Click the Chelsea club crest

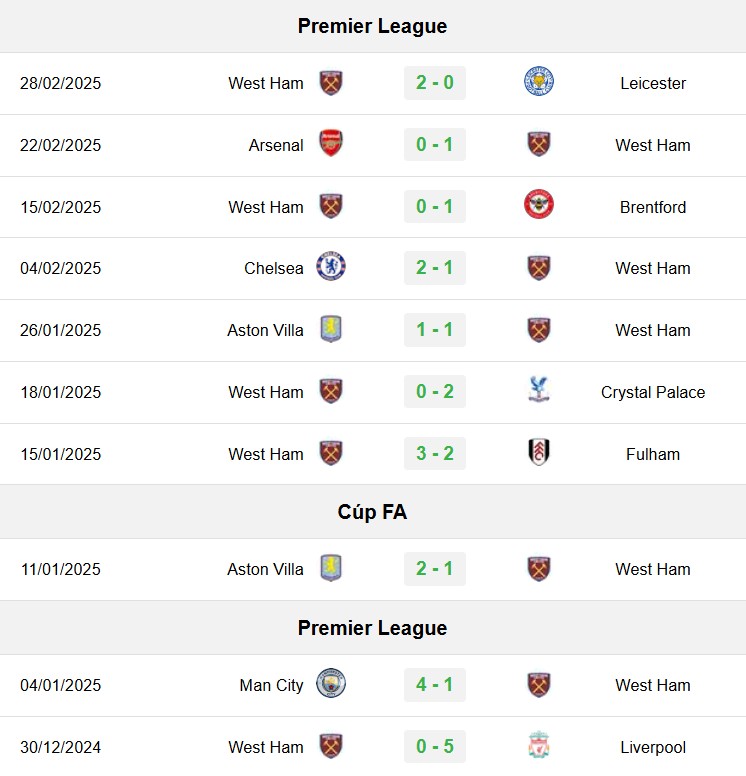(331, 267)
